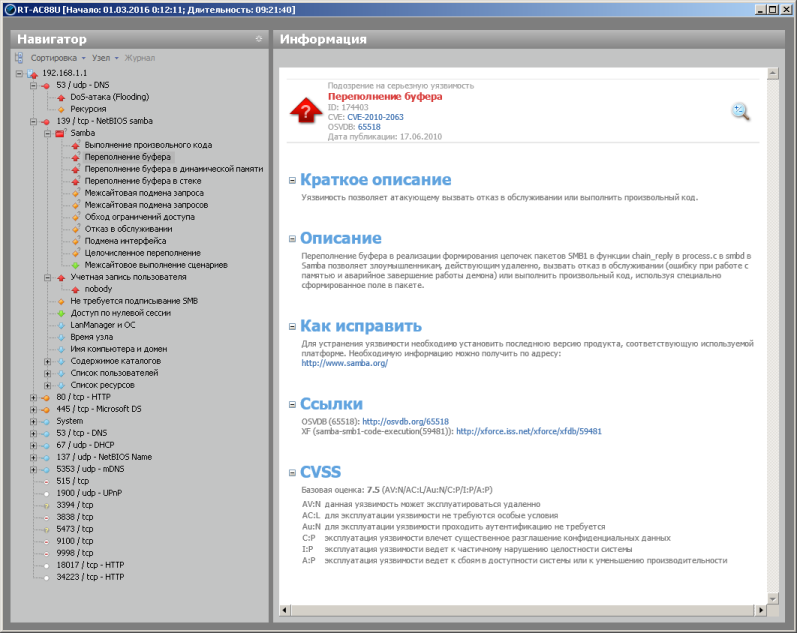797x633 pixels.
Task: Open the Сортировка dropdown menu
Action: click(x=58, y=58)
